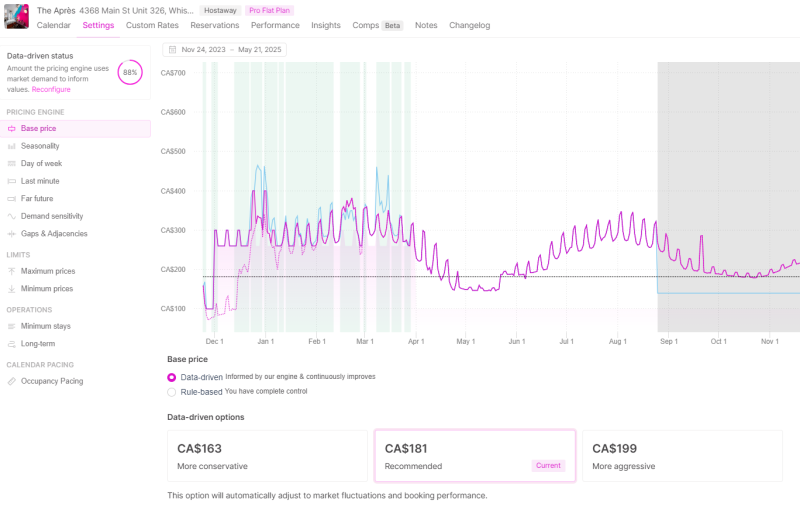The width and height of the screenshot is (800, 510).
Task: Click the Demand sensitivity wave icon
Action: [x=11, y=216]
